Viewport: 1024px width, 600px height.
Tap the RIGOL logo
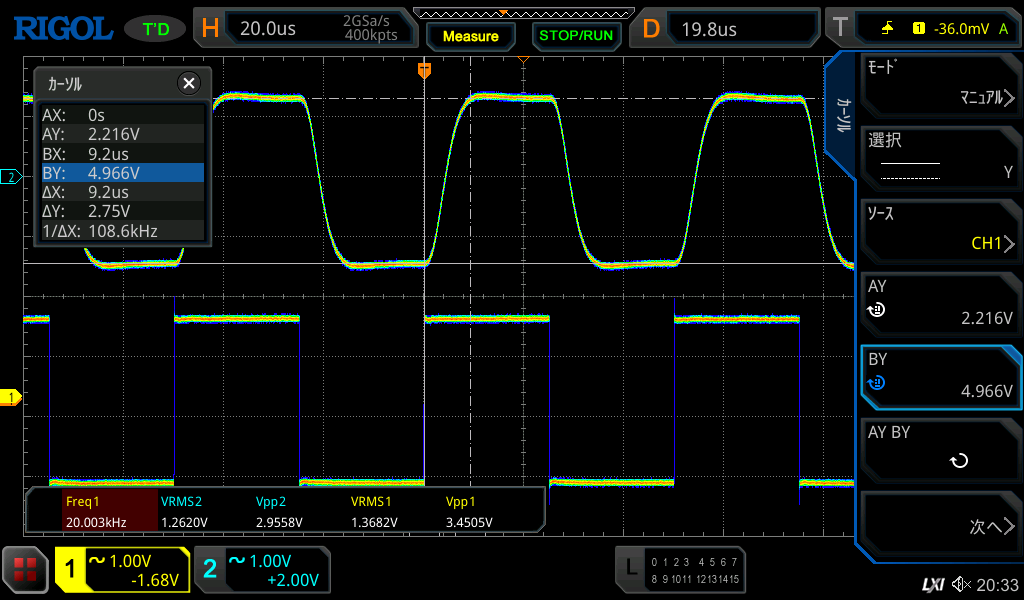click(62, 28)
